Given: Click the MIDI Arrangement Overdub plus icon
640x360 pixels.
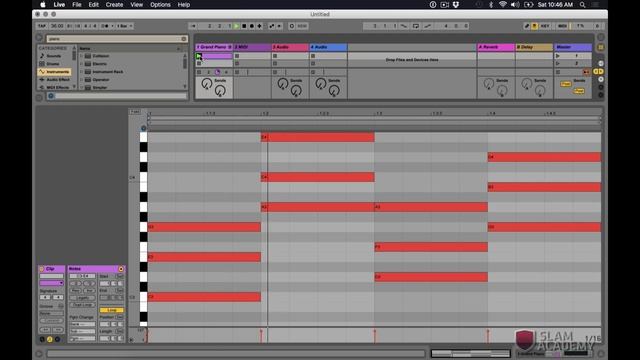Looking at the screenshot, I should click(x=259, y=26).
